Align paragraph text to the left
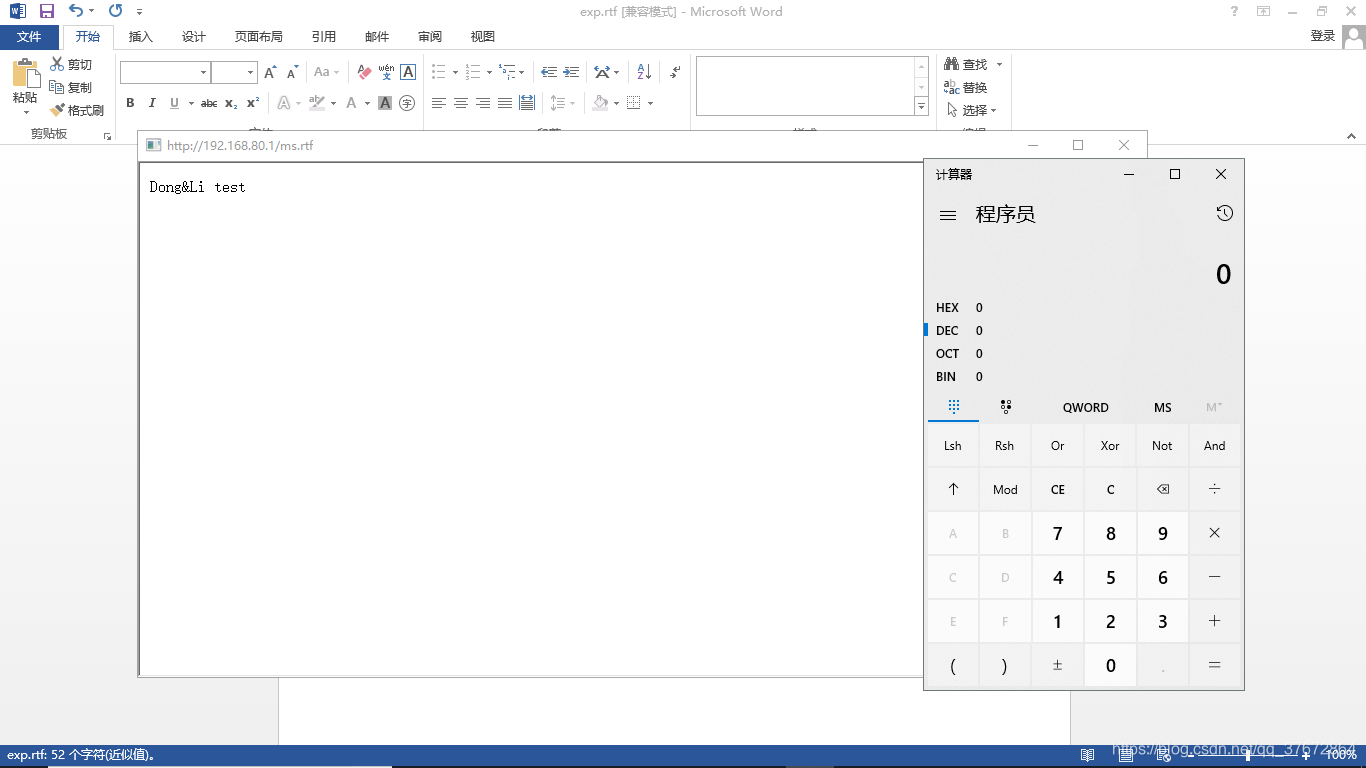The width and height of the screenshot is (1366, 768). coord(439,103)
